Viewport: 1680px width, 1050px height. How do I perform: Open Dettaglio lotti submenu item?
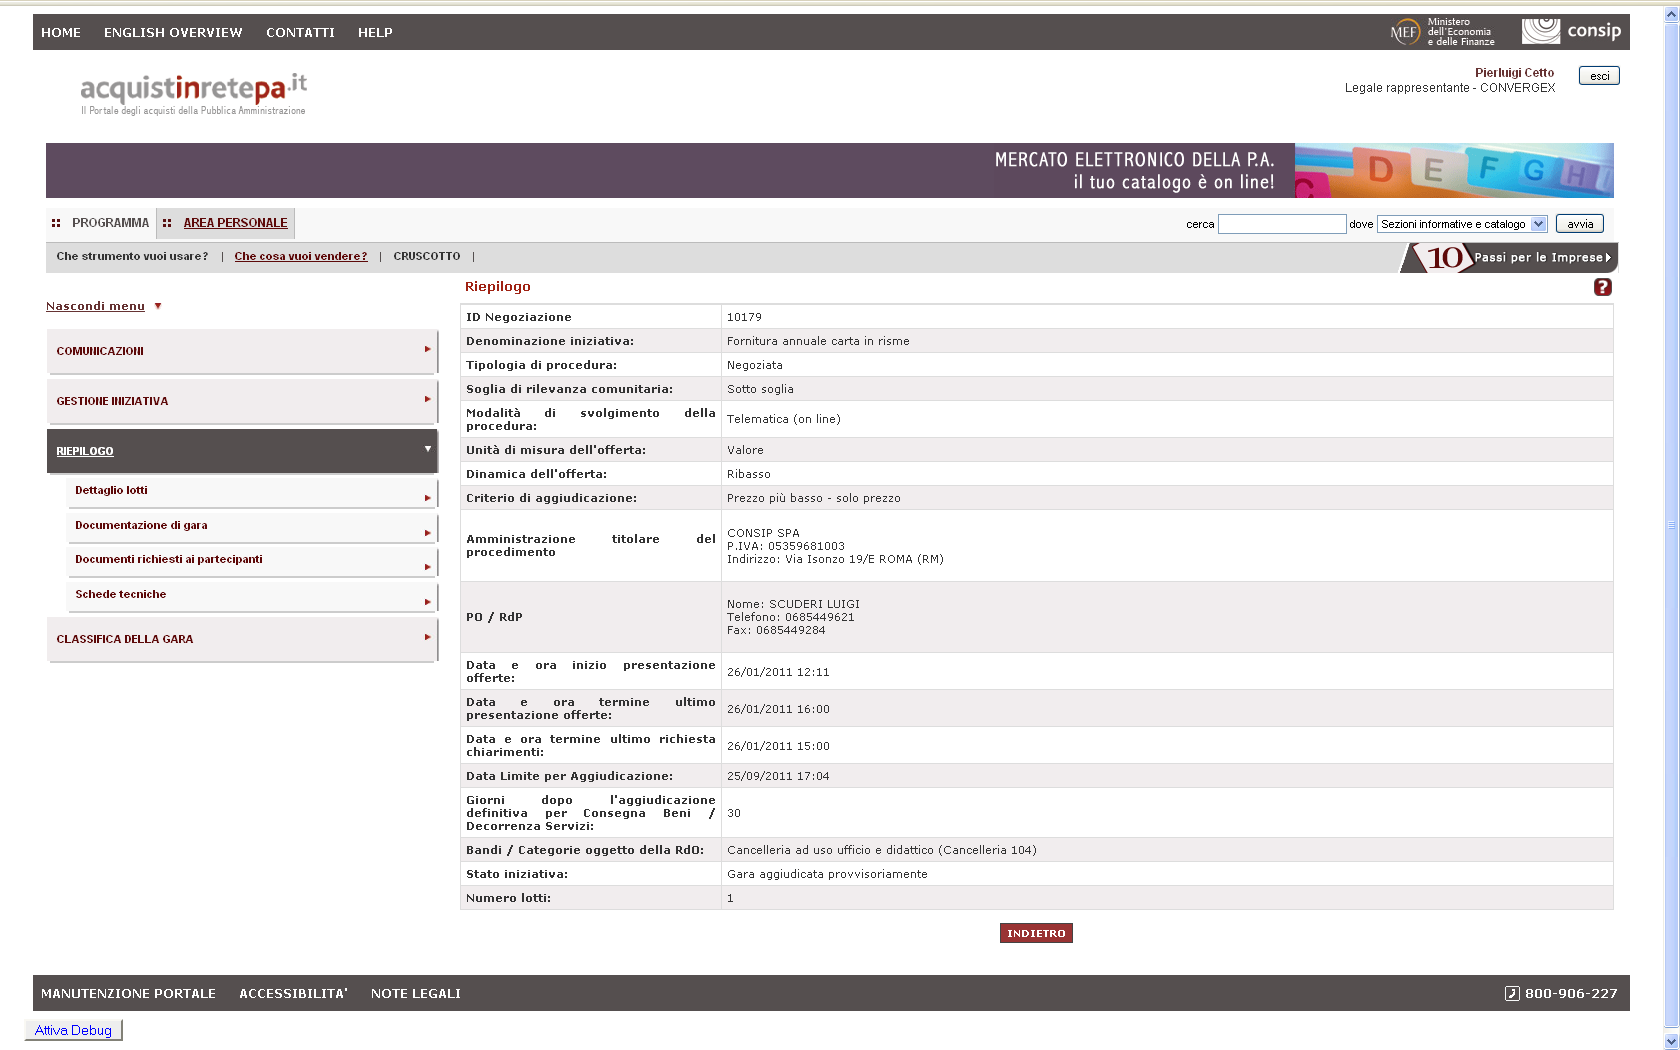click(252, 491)
